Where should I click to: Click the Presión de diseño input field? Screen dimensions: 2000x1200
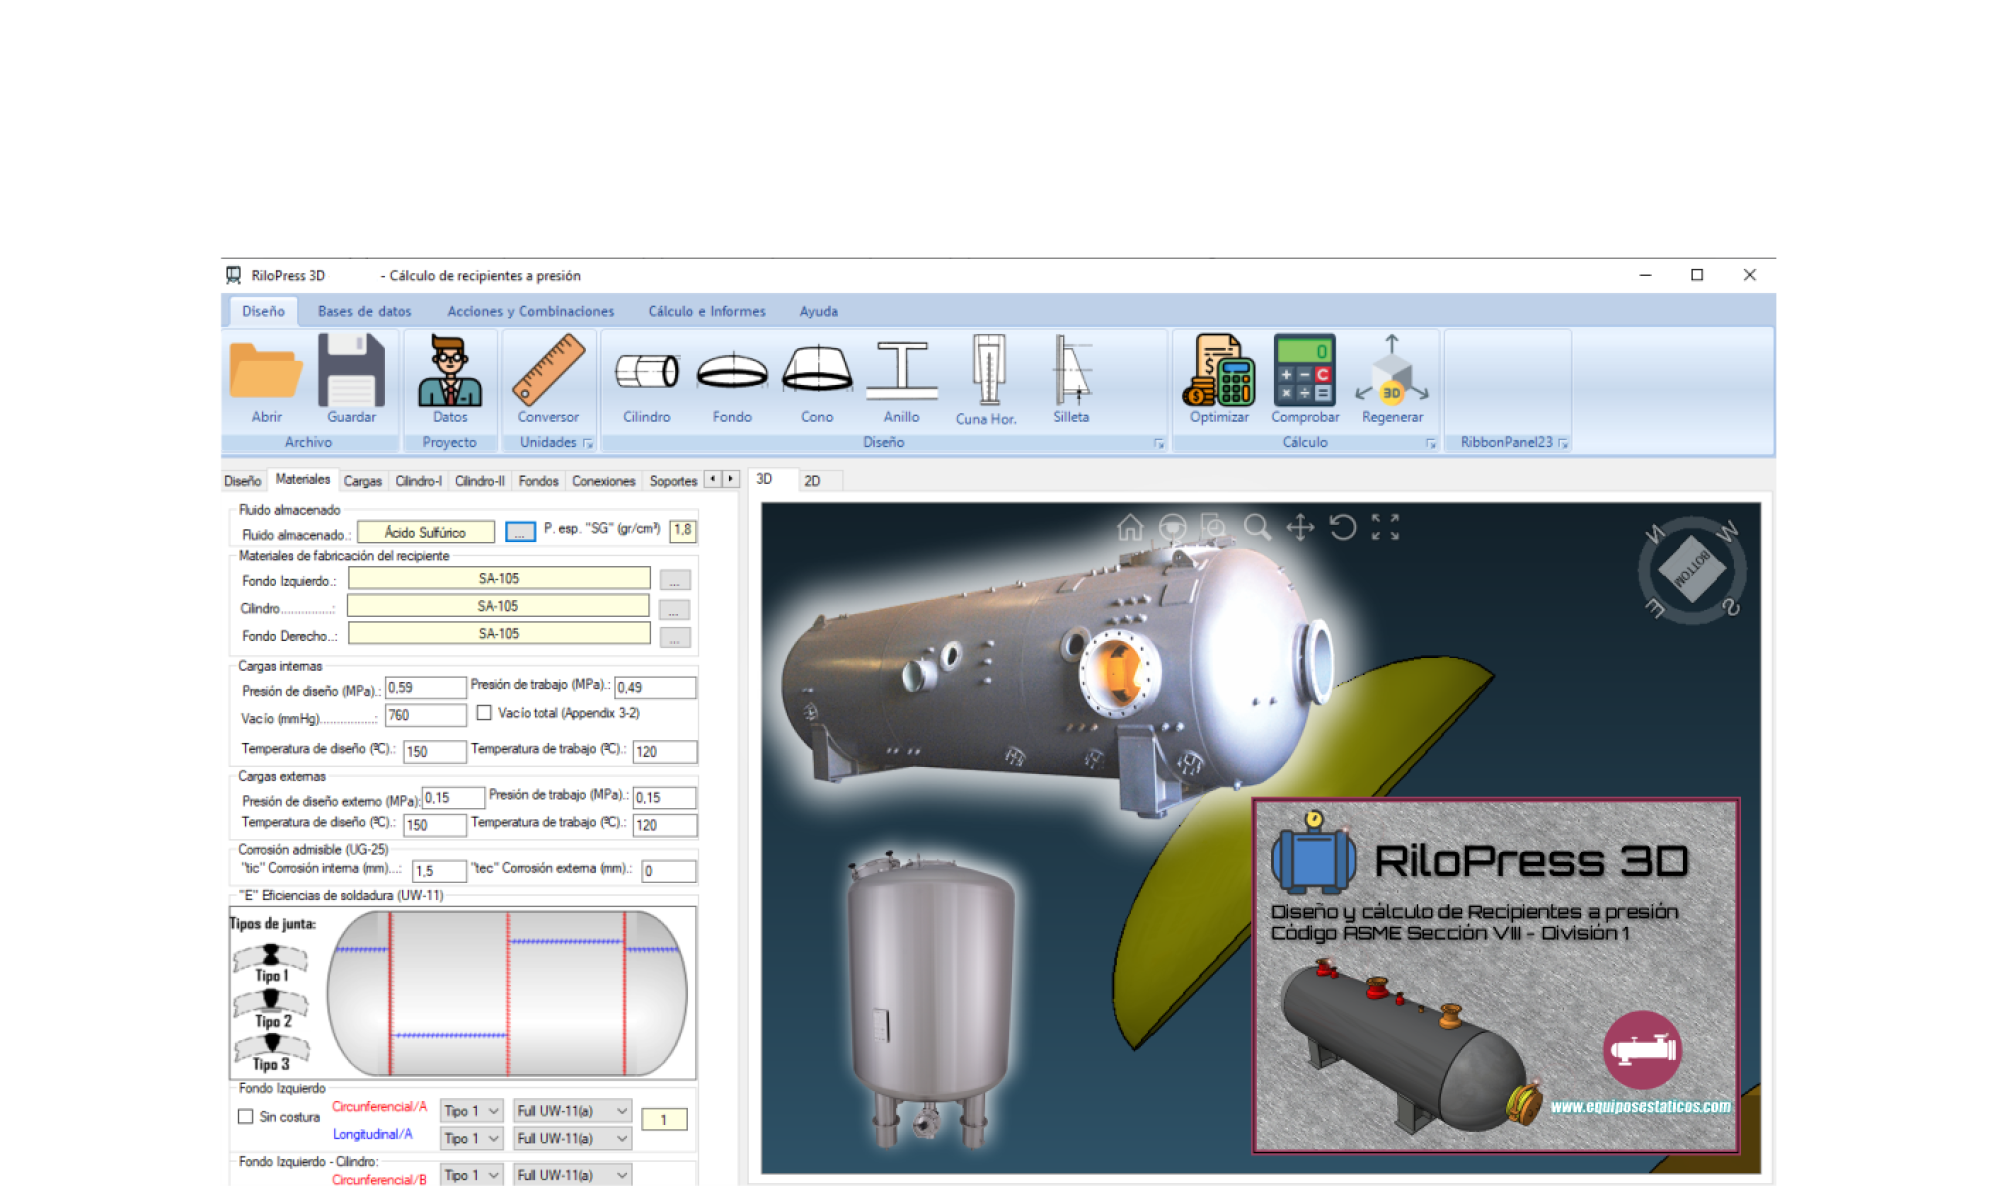(x=426, y=688)
